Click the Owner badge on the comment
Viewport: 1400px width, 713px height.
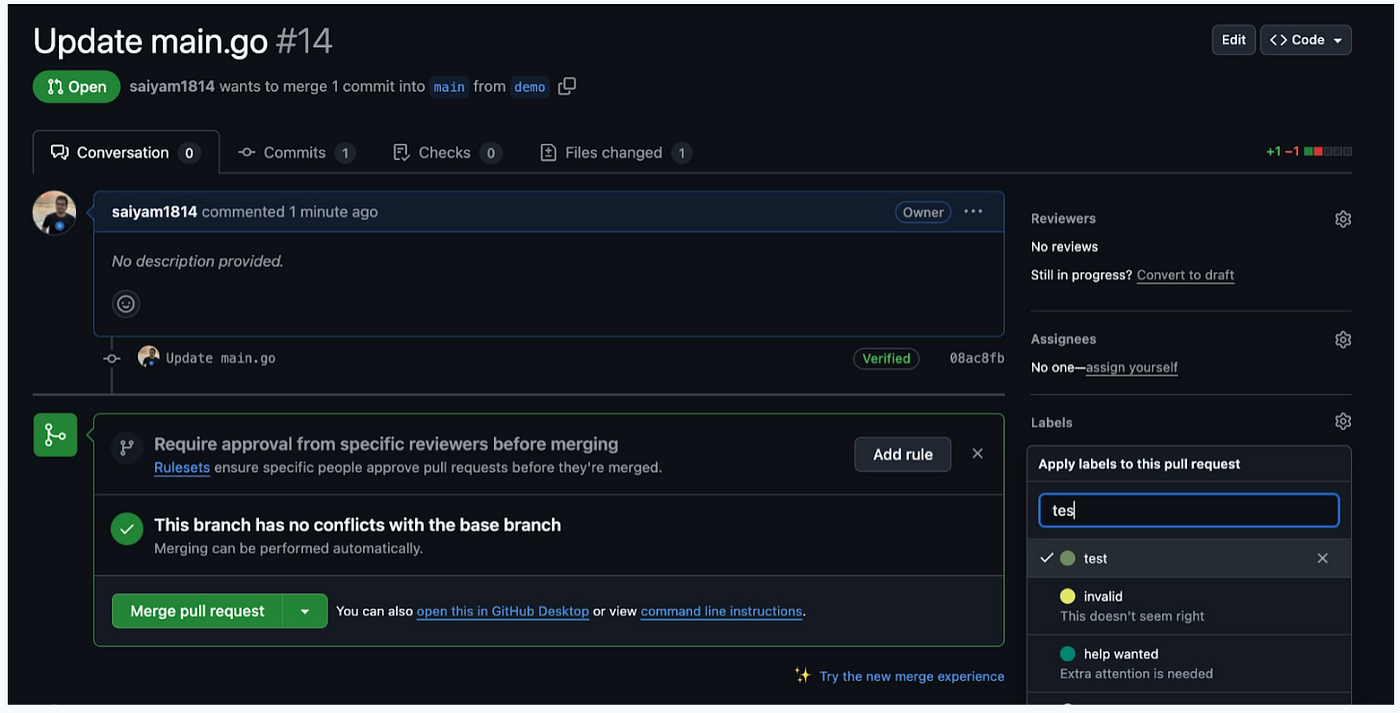(923, 212)
